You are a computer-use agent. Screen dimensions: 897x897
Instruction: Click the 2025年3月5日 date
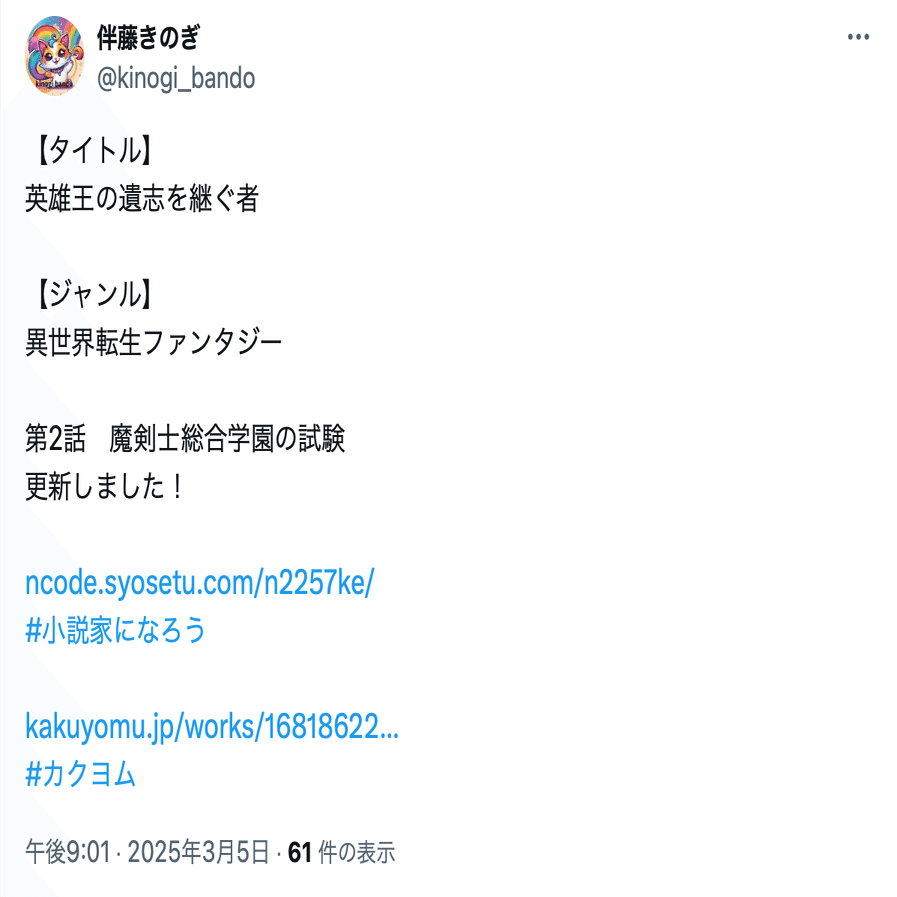click(198, 852)
